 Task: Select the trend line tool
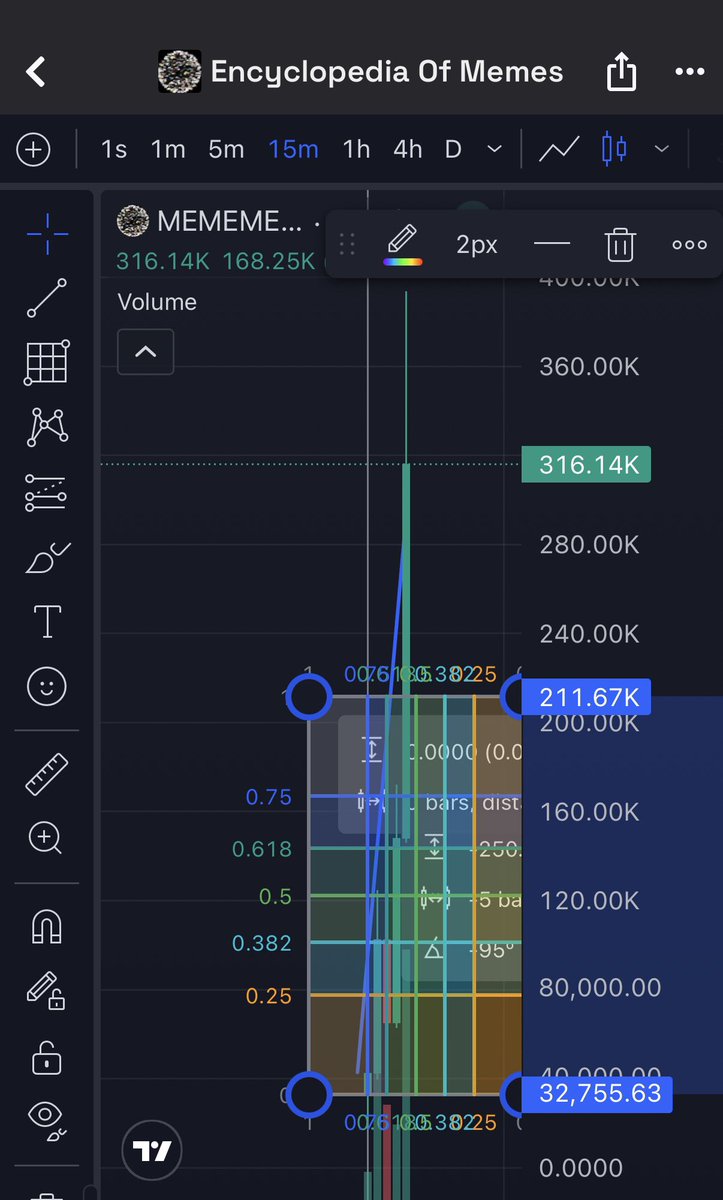47,298
